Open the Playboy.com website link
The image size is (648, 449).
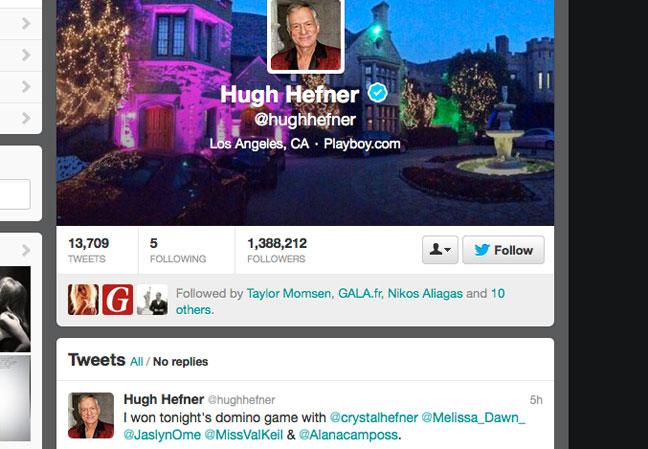click(362, 144)
